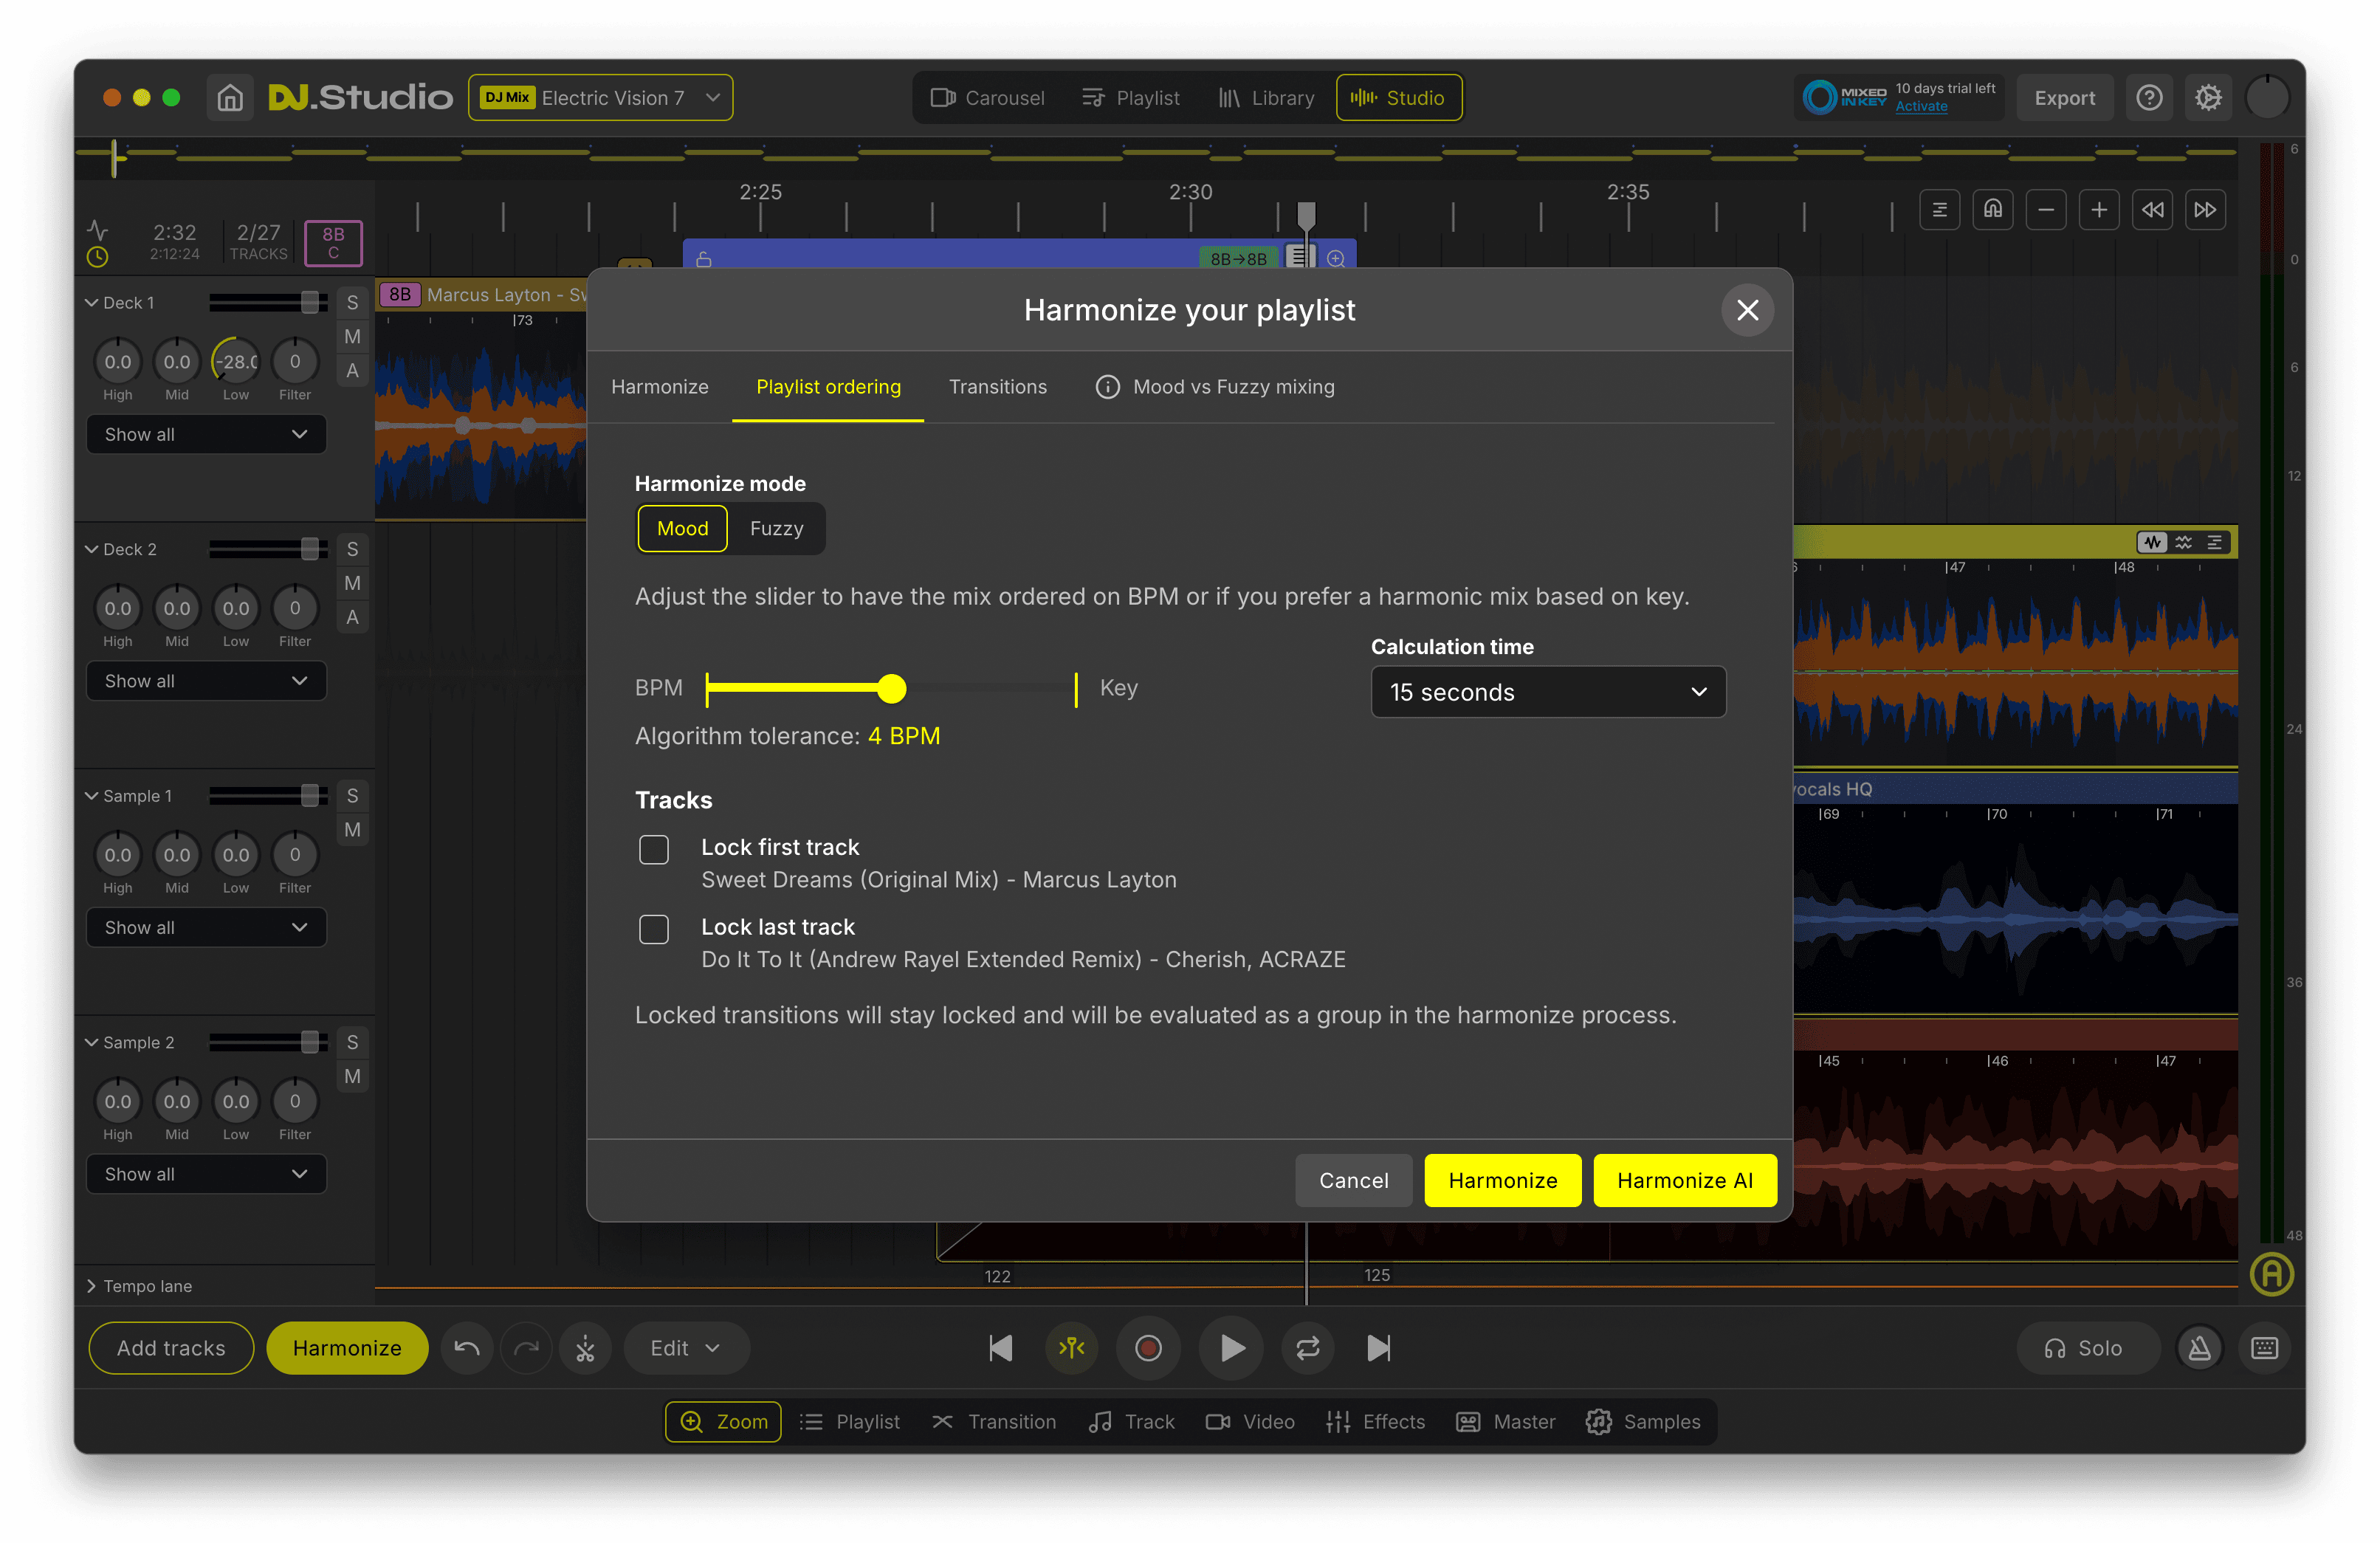
Task: Toggle the magnet snap icon
Action: tap(1993, 209)
